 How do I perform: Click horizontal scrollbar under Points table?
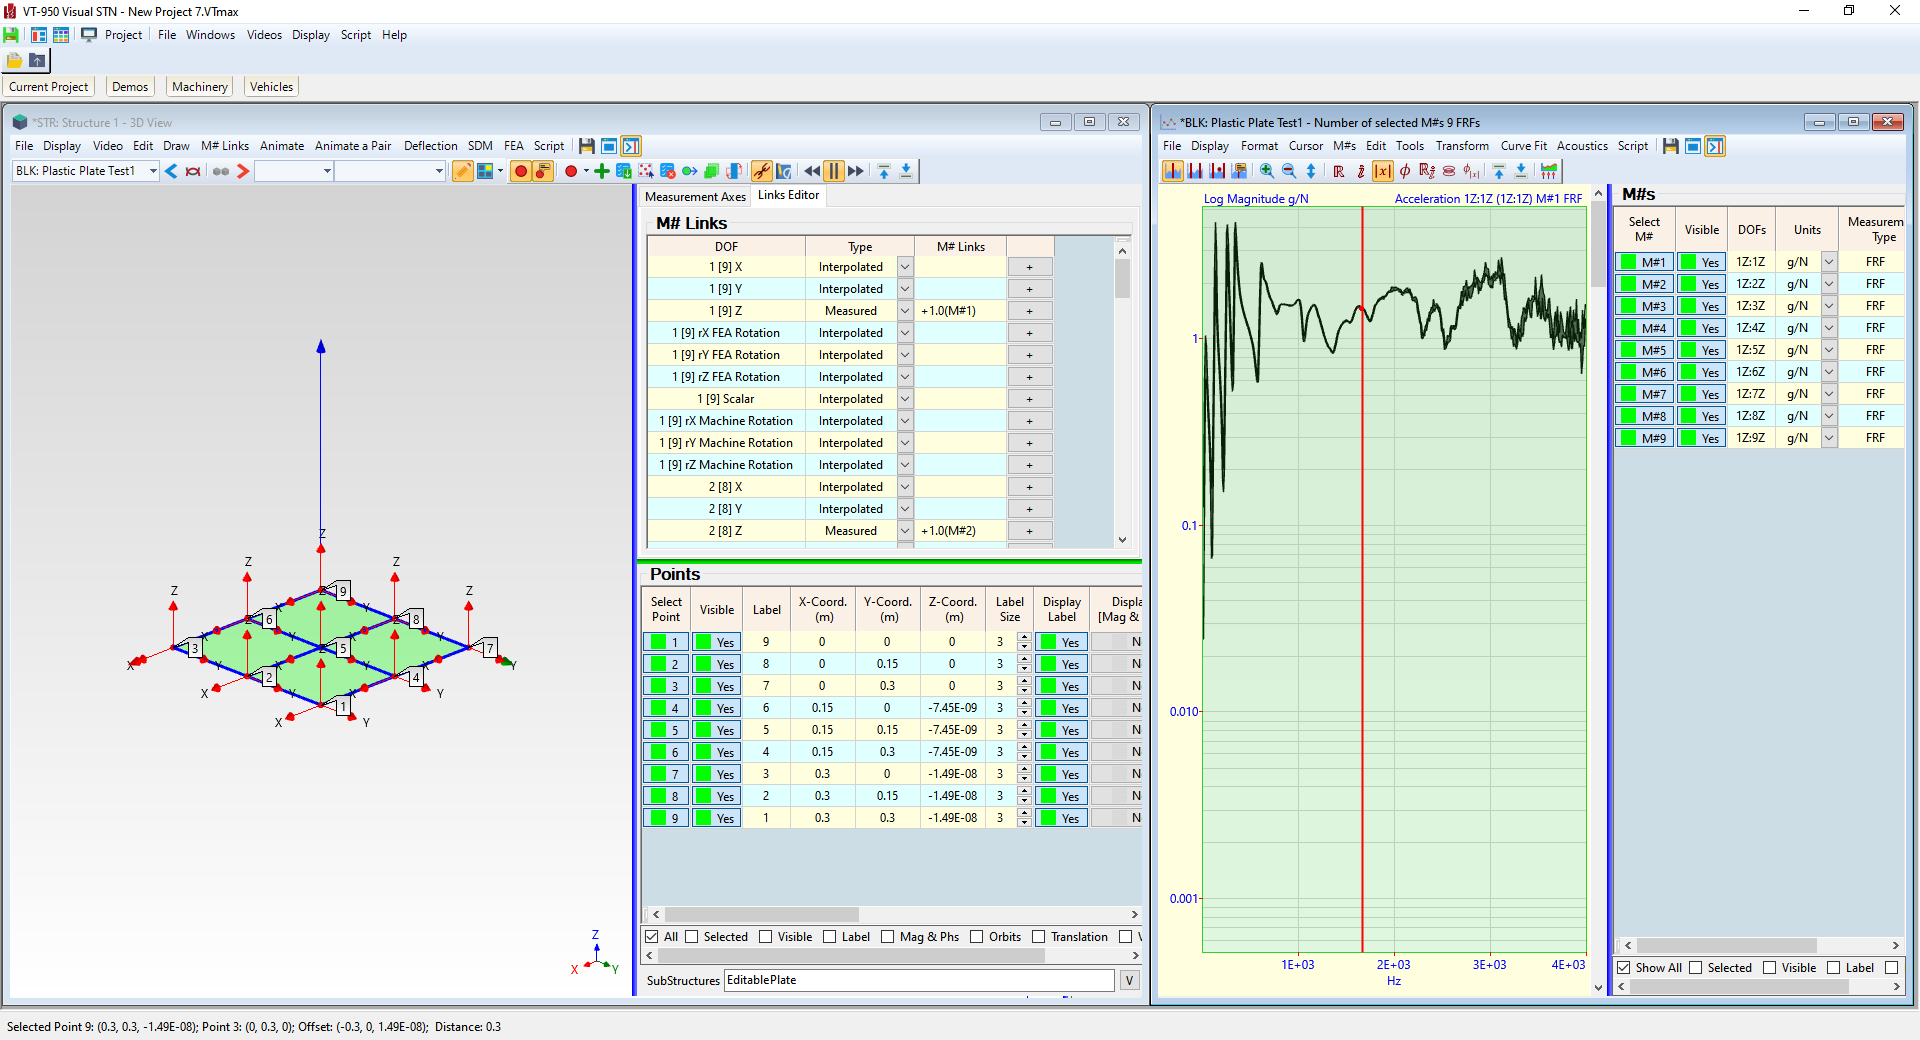click(x=762, y=915)
